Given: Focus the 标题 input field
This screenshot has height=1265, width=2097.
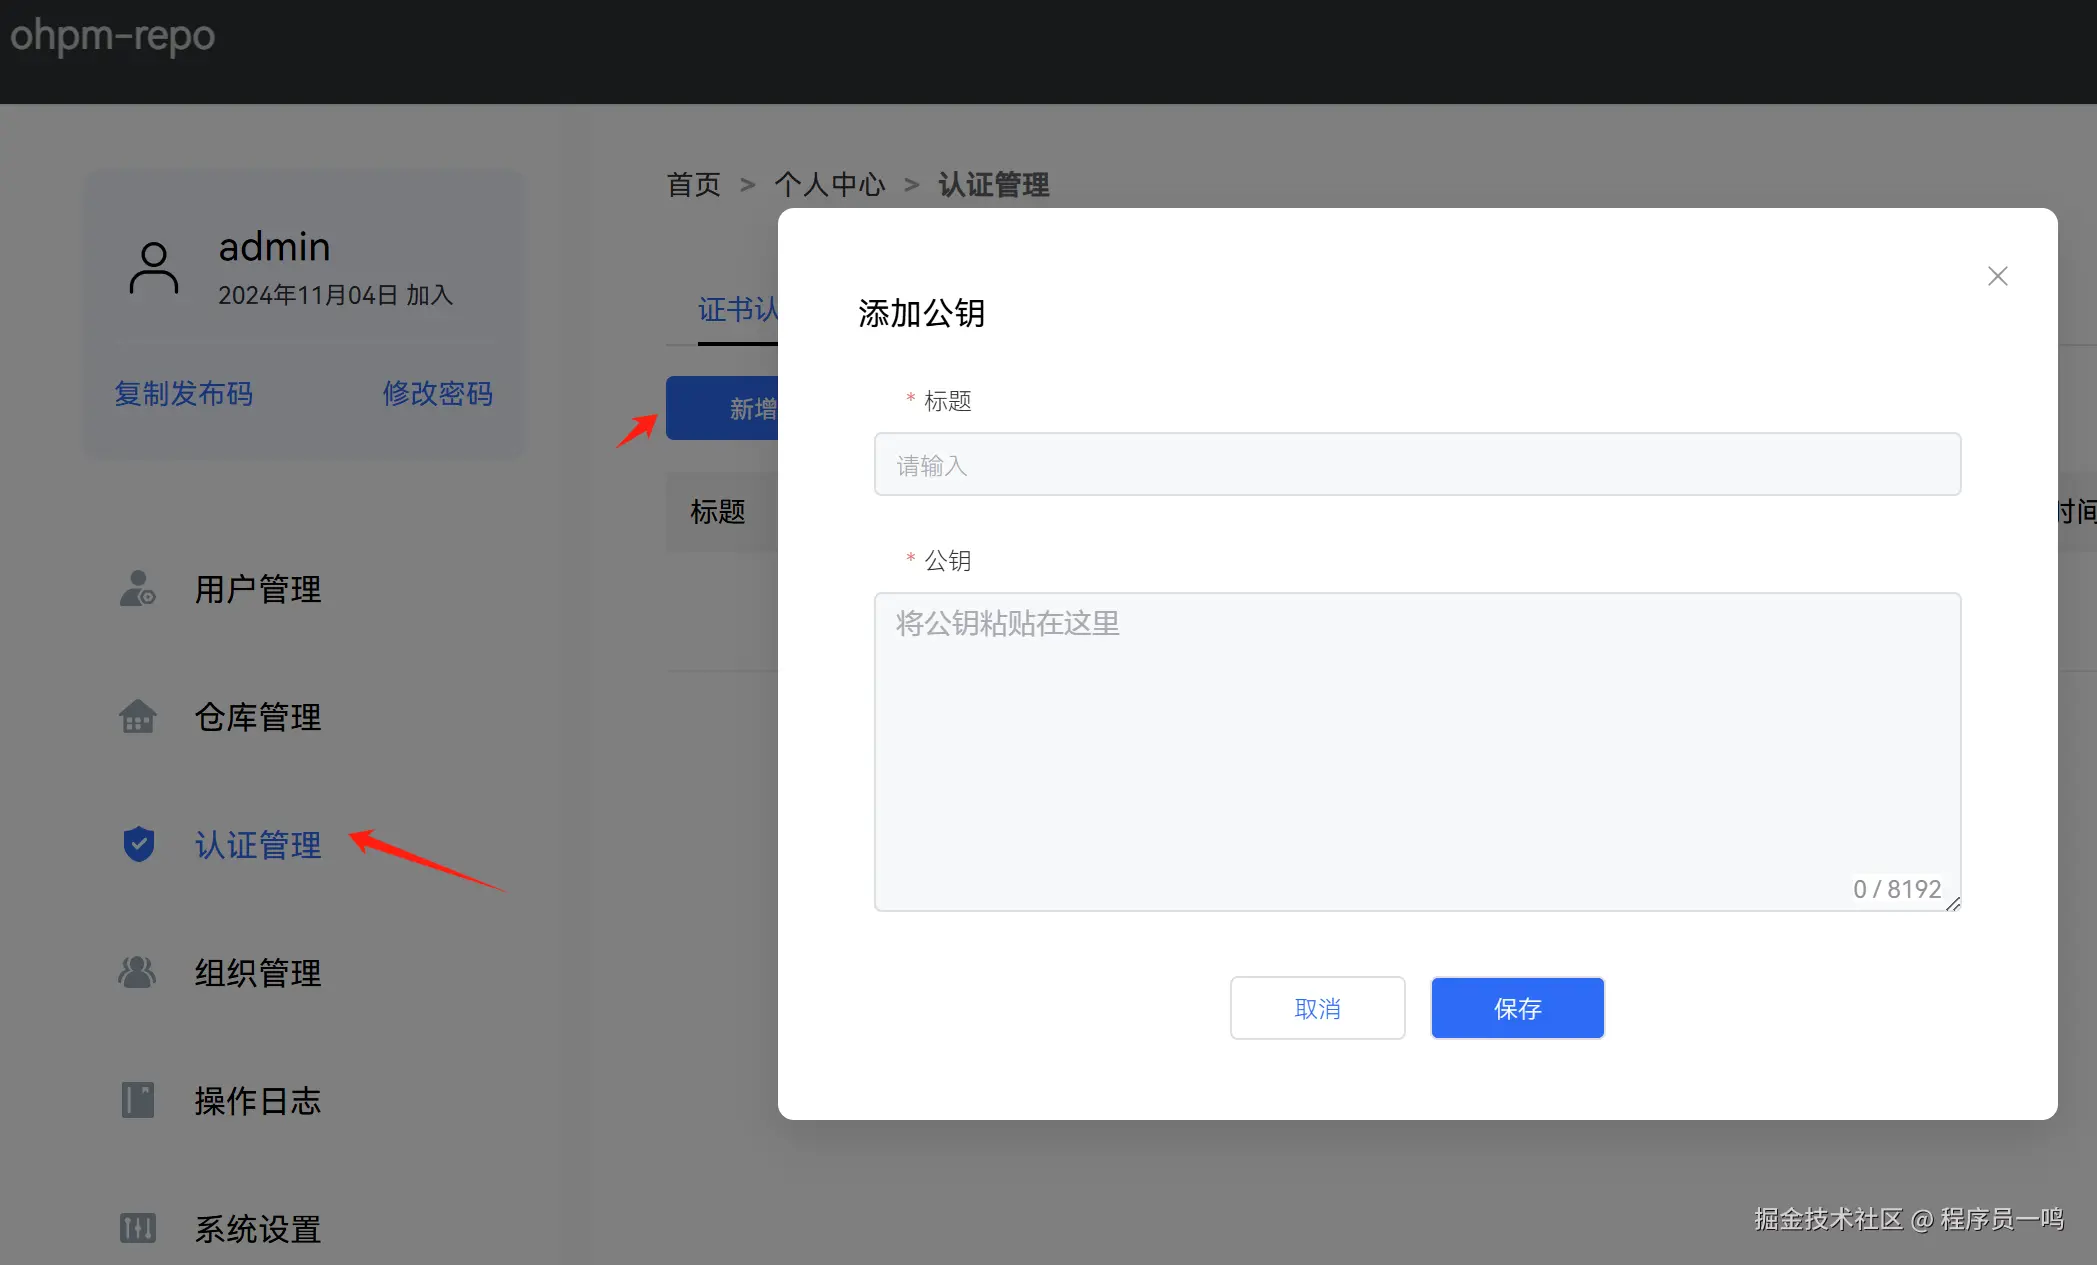Looking at the screenshot, I should pyautogui.click(x=1416, y=465).
